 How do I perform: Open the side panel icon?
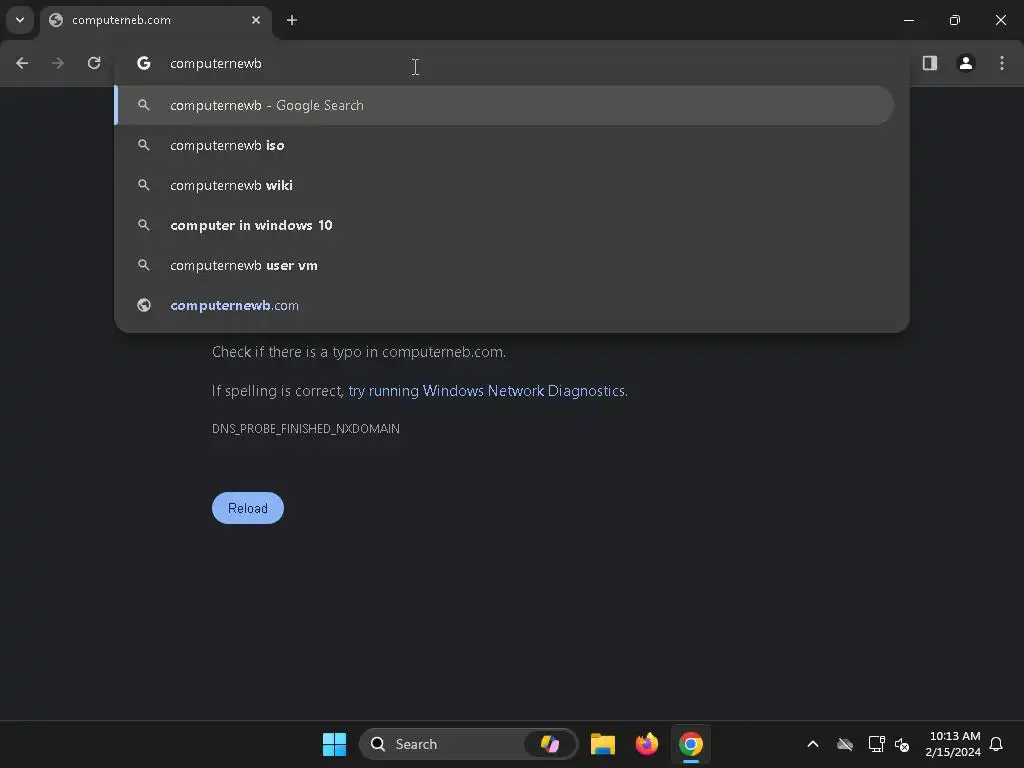click(x=929, y=63)
